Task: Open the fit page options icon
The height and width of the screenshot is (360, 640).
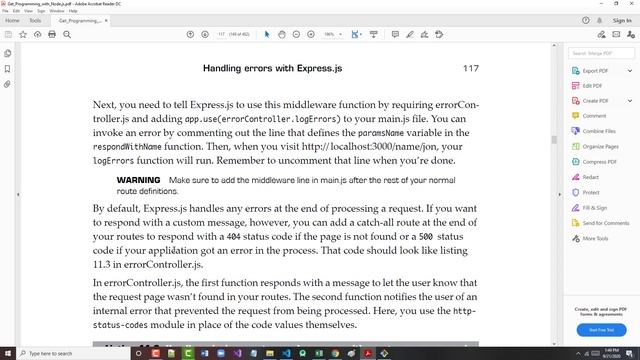Action: point(356,35)
